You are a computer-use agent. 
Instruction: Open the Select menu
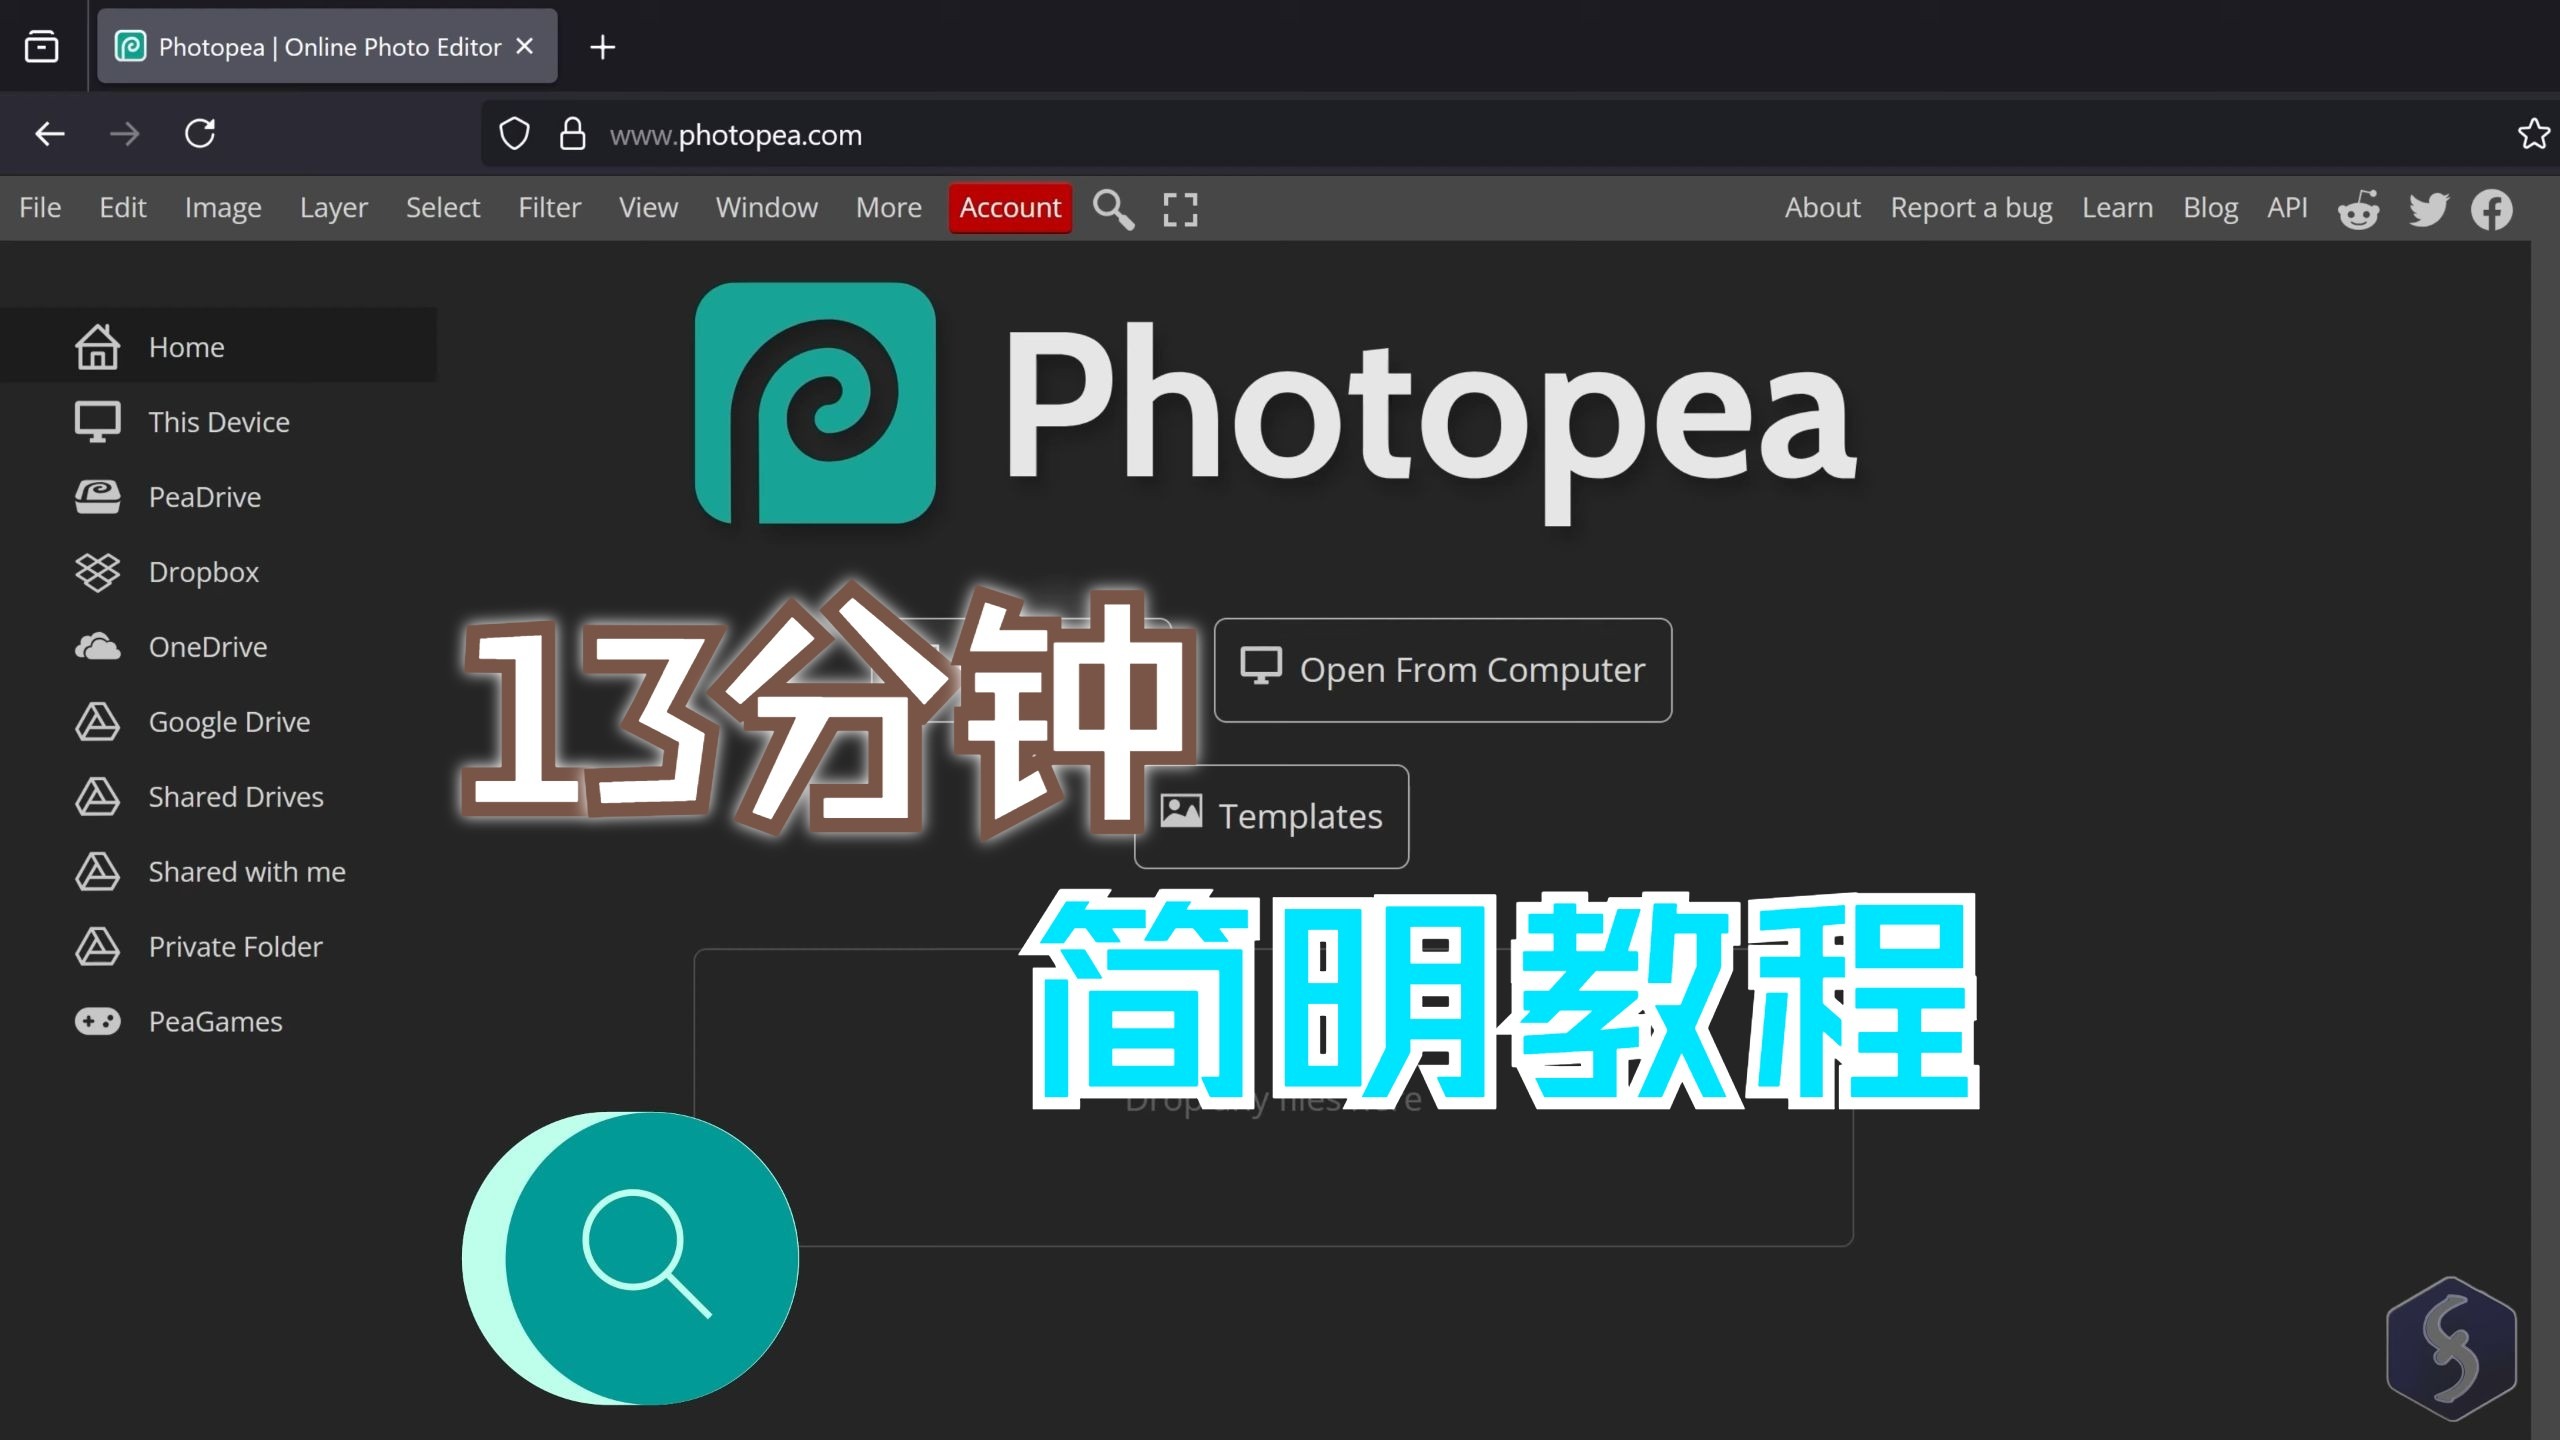coord(443,208)
